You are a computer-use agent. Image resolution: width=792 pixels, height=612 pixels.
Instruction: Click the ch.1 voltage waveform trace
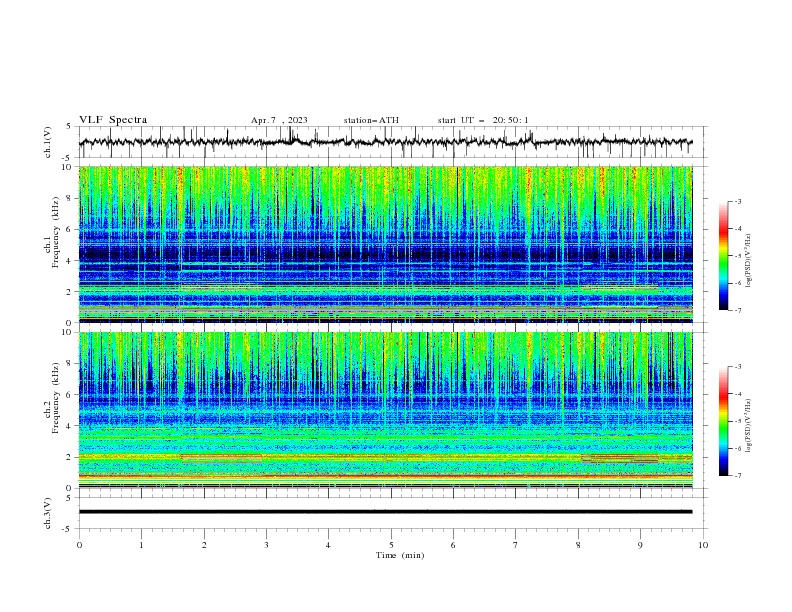385,142
